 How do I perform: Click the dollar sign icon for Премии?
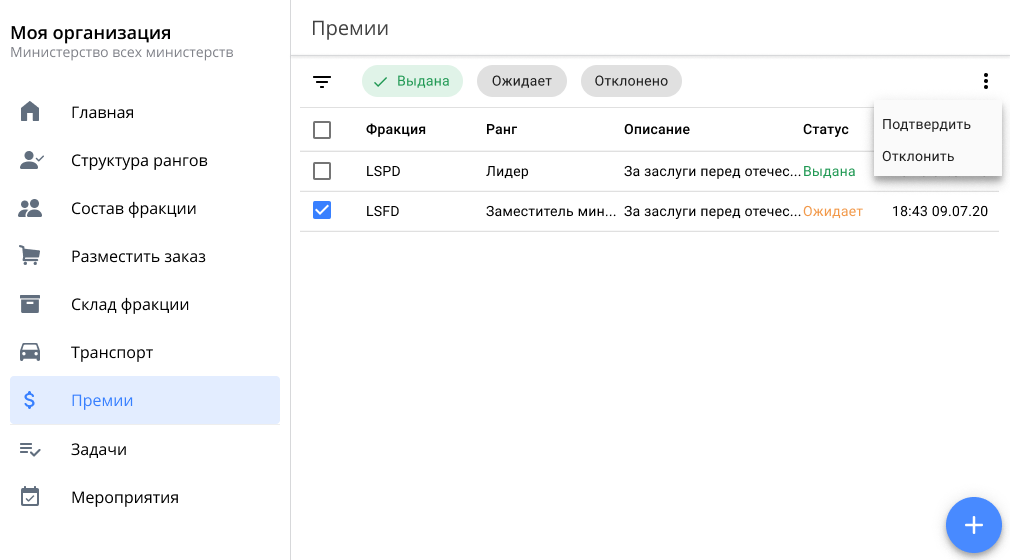pyautogui.click(x=30, y=400)
